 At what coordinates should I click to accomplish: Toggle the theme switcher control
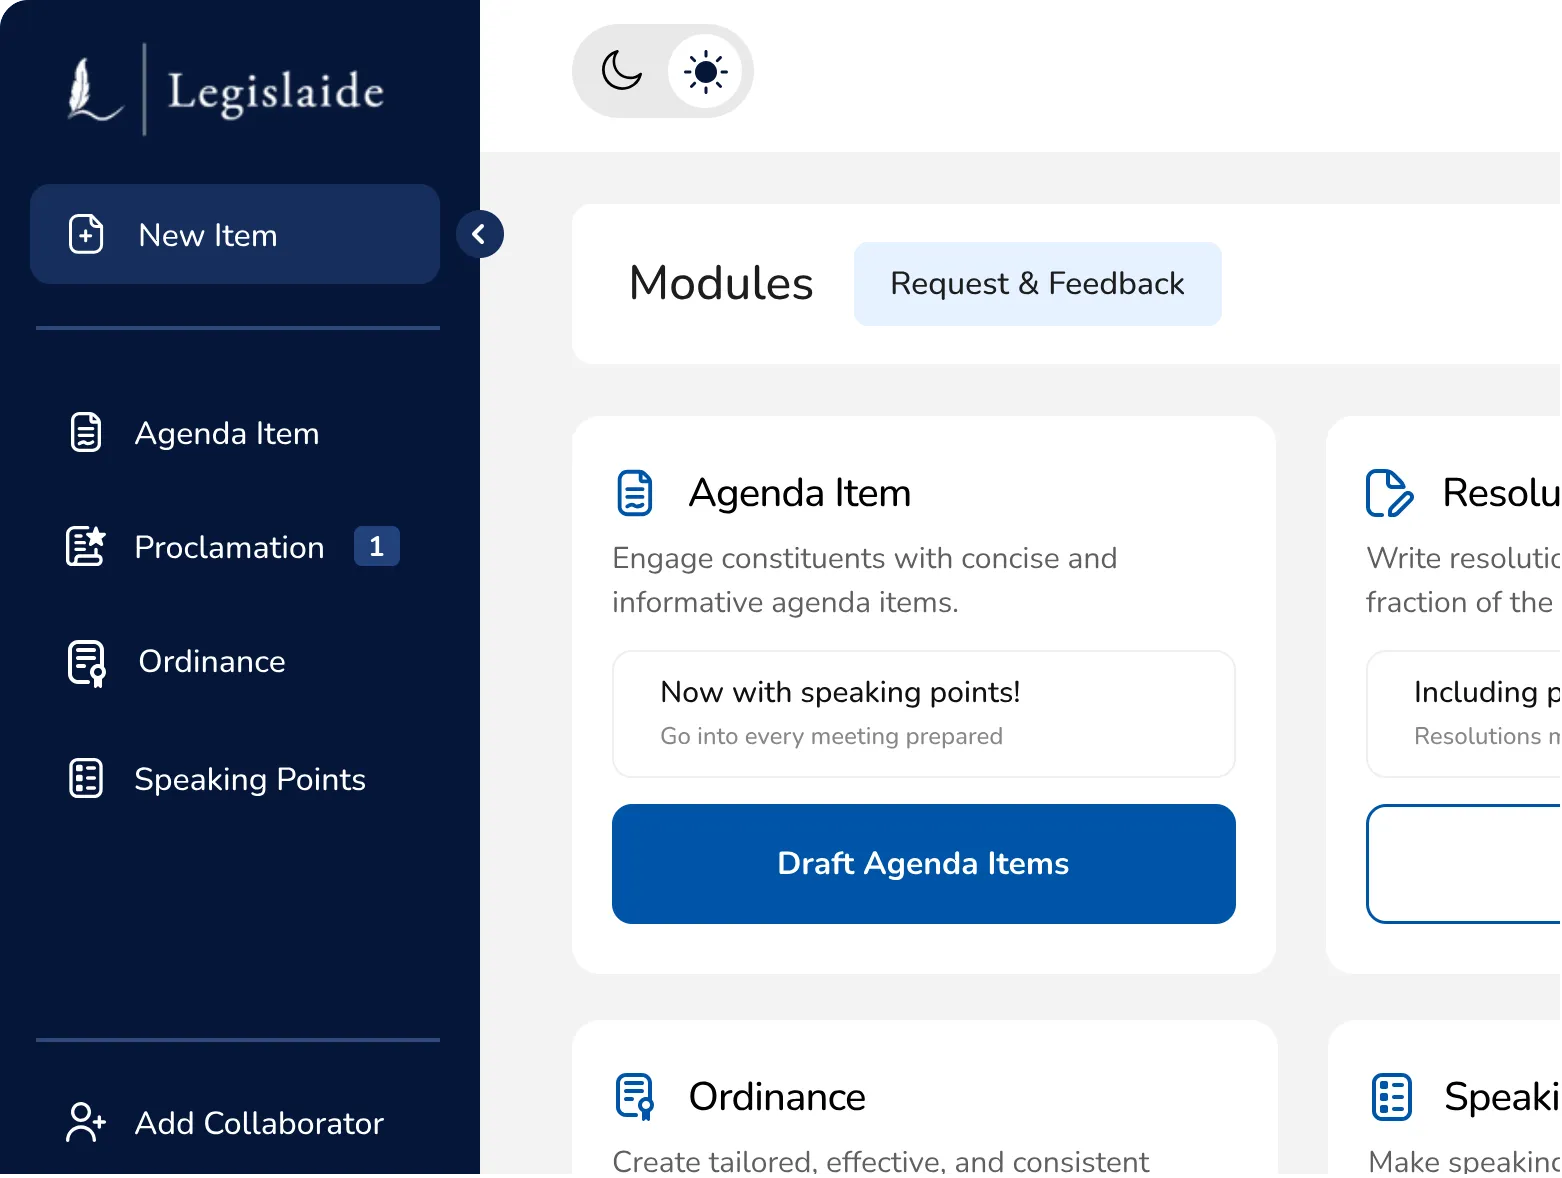point(662,71)
